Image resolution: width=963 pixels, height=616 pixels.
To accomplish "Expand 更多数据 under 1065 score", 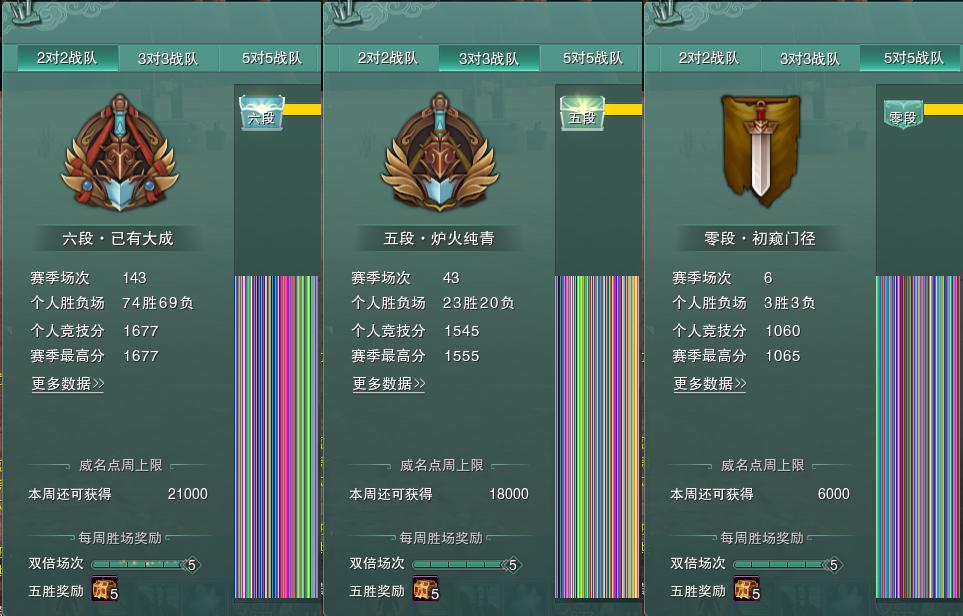I will point(710,384).
